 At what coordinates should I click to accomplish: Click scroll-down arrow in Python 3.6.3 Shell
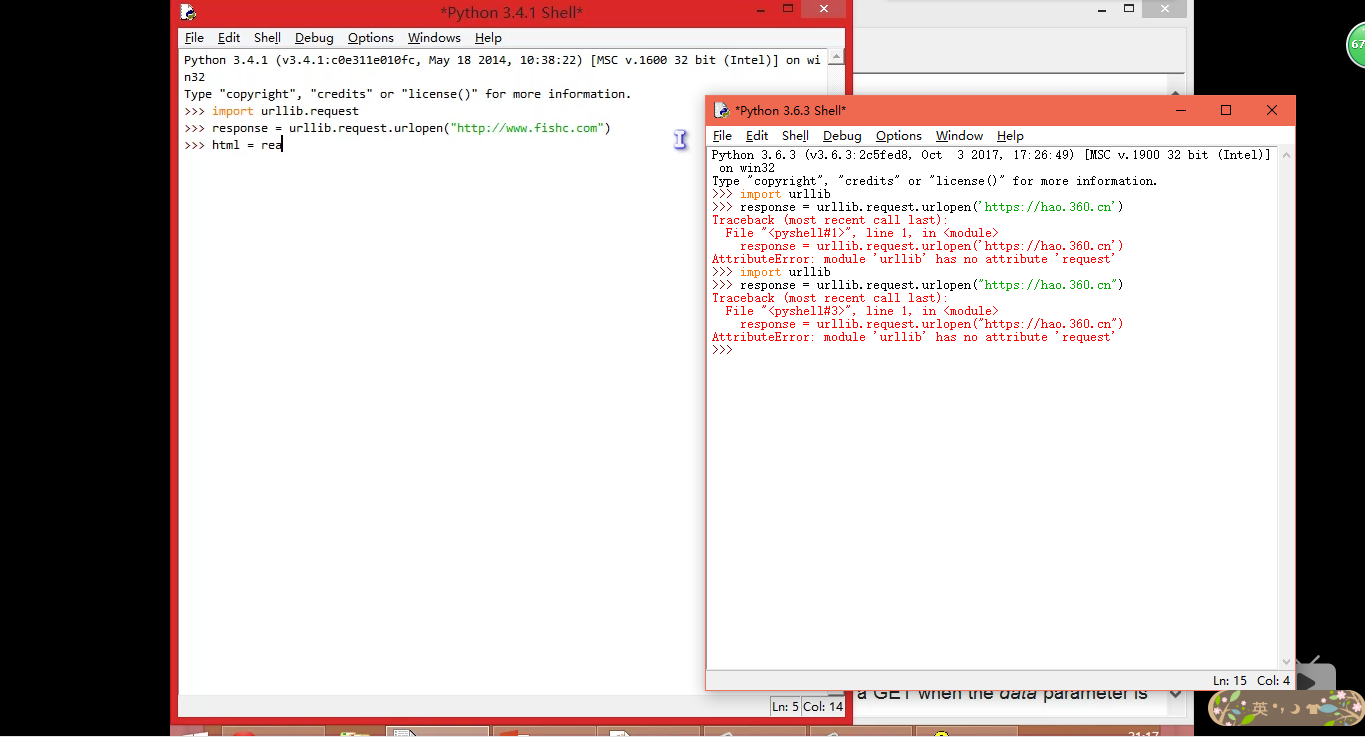pos(1286,661)
